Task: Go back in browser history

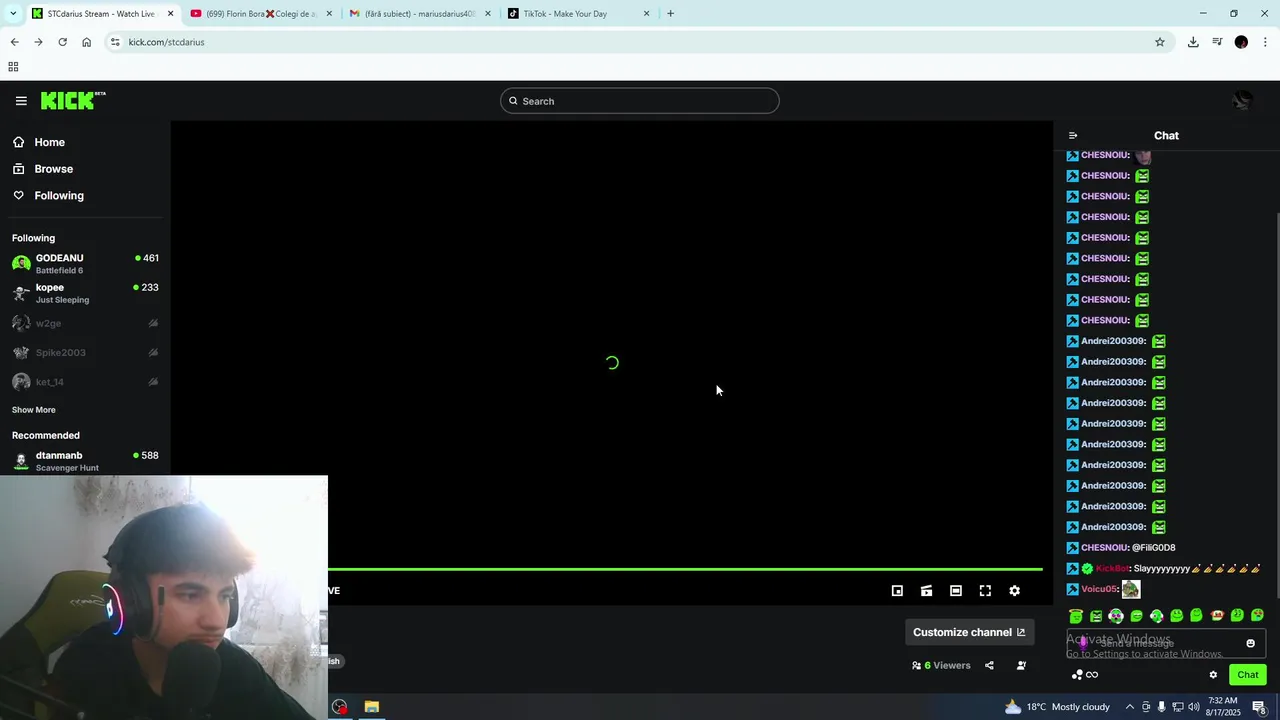Action: [x=14, y=42]
